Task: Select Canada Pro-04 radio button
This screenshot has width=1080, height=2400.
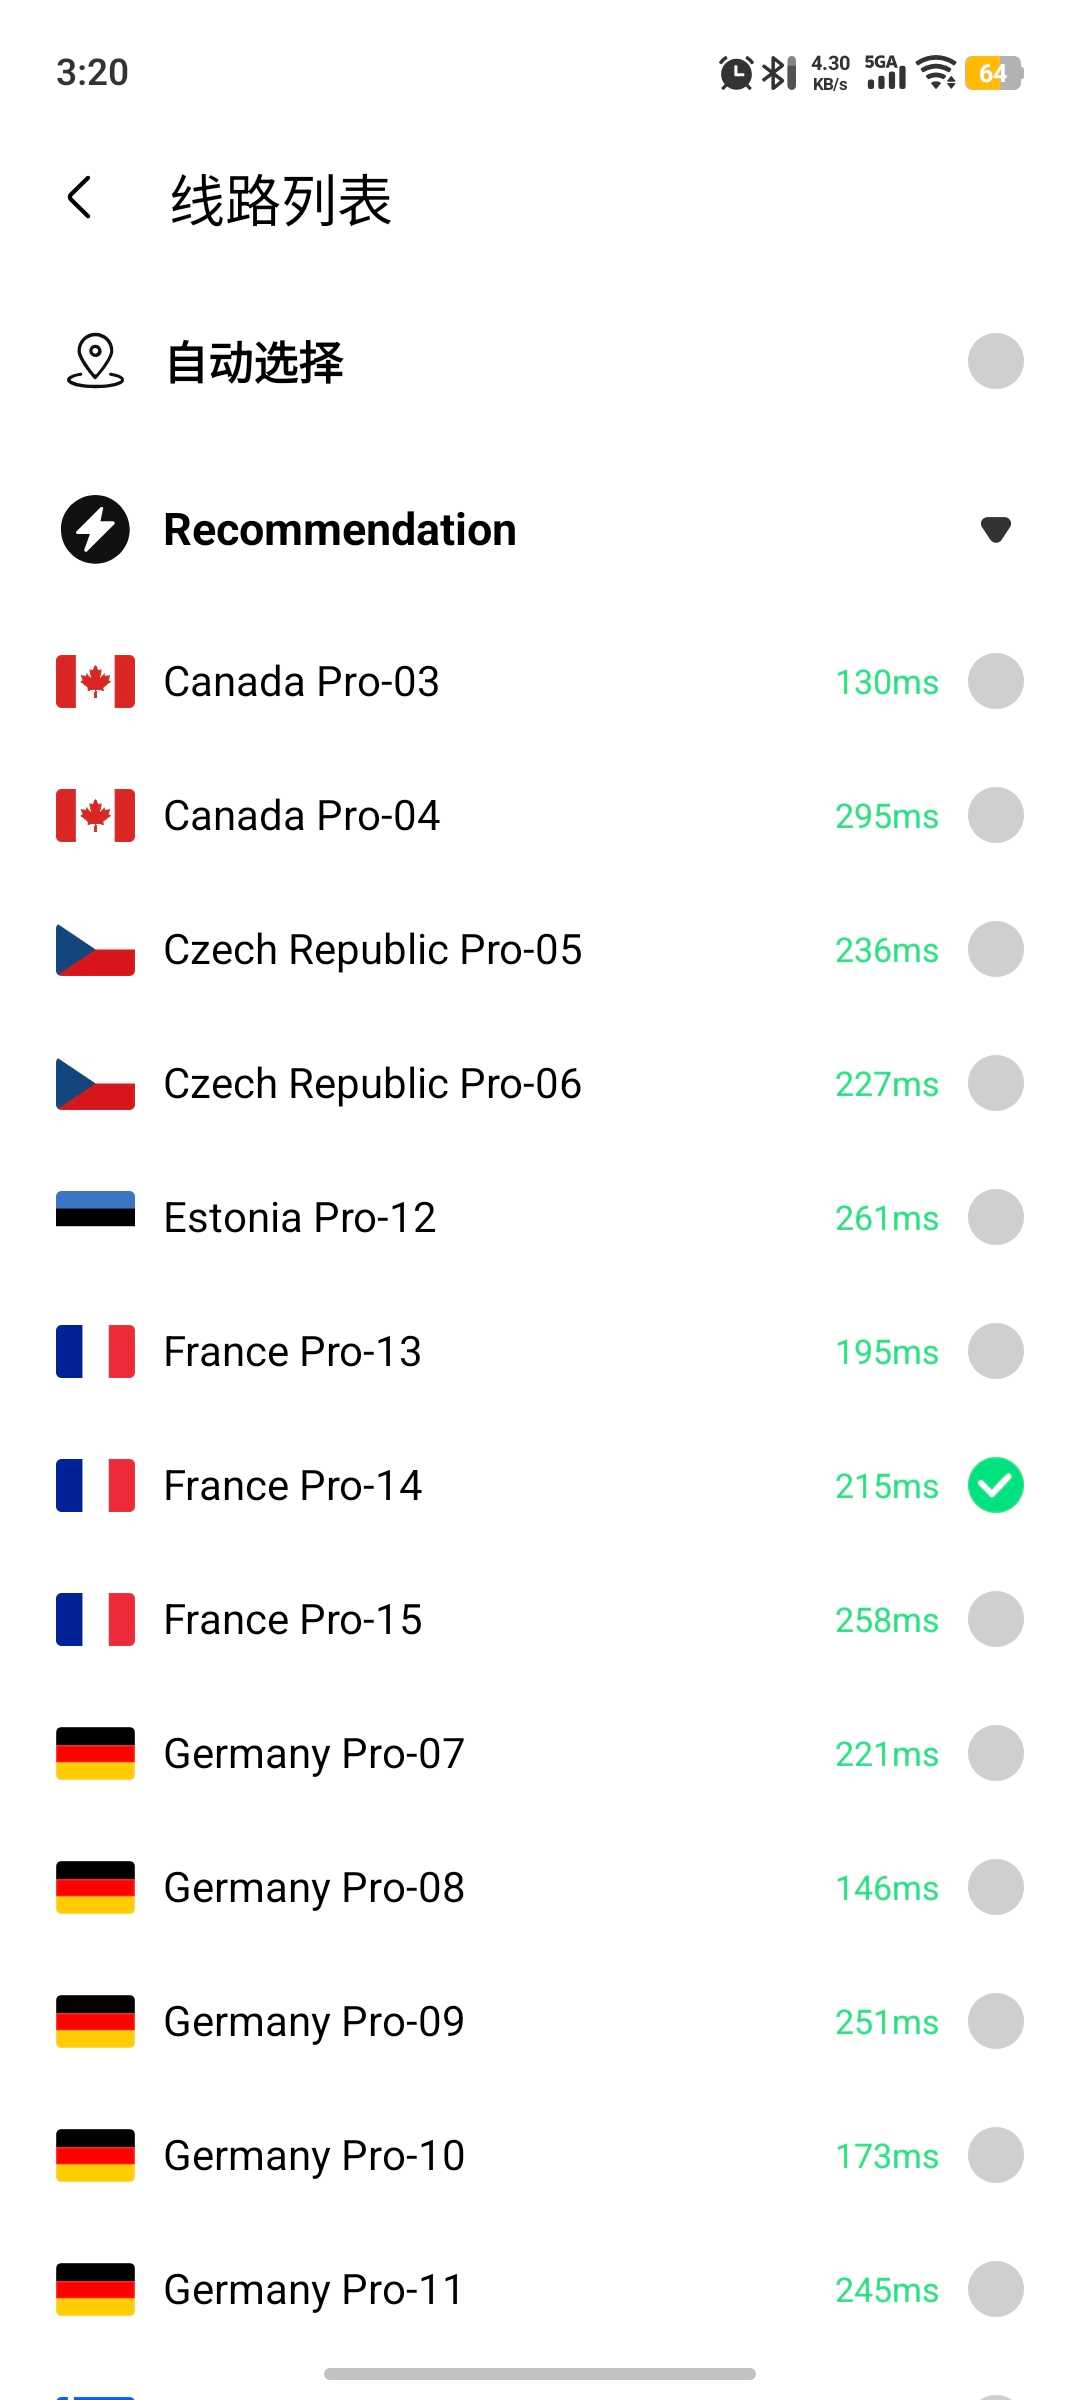Action: tap(995, 815)
